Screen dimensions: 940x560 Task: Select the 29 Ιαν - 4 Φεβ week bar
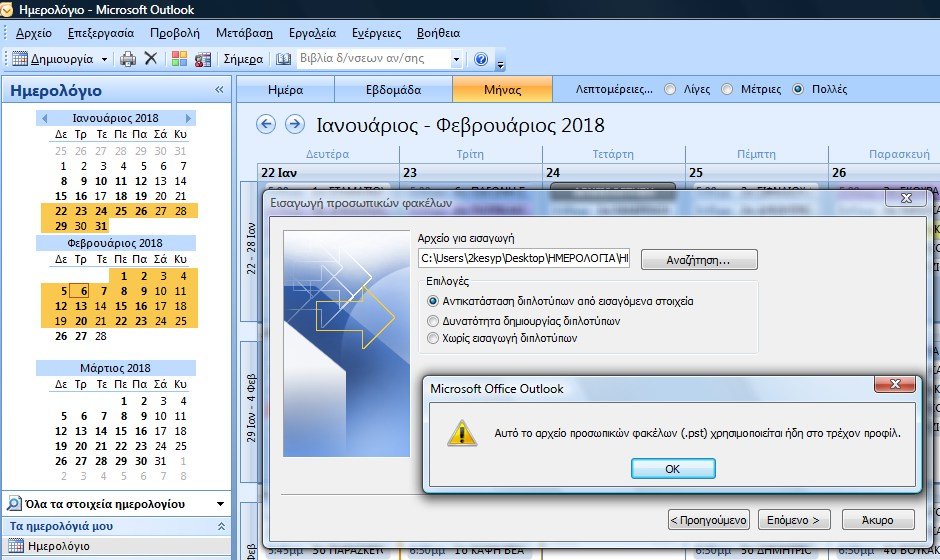point(250,410)
